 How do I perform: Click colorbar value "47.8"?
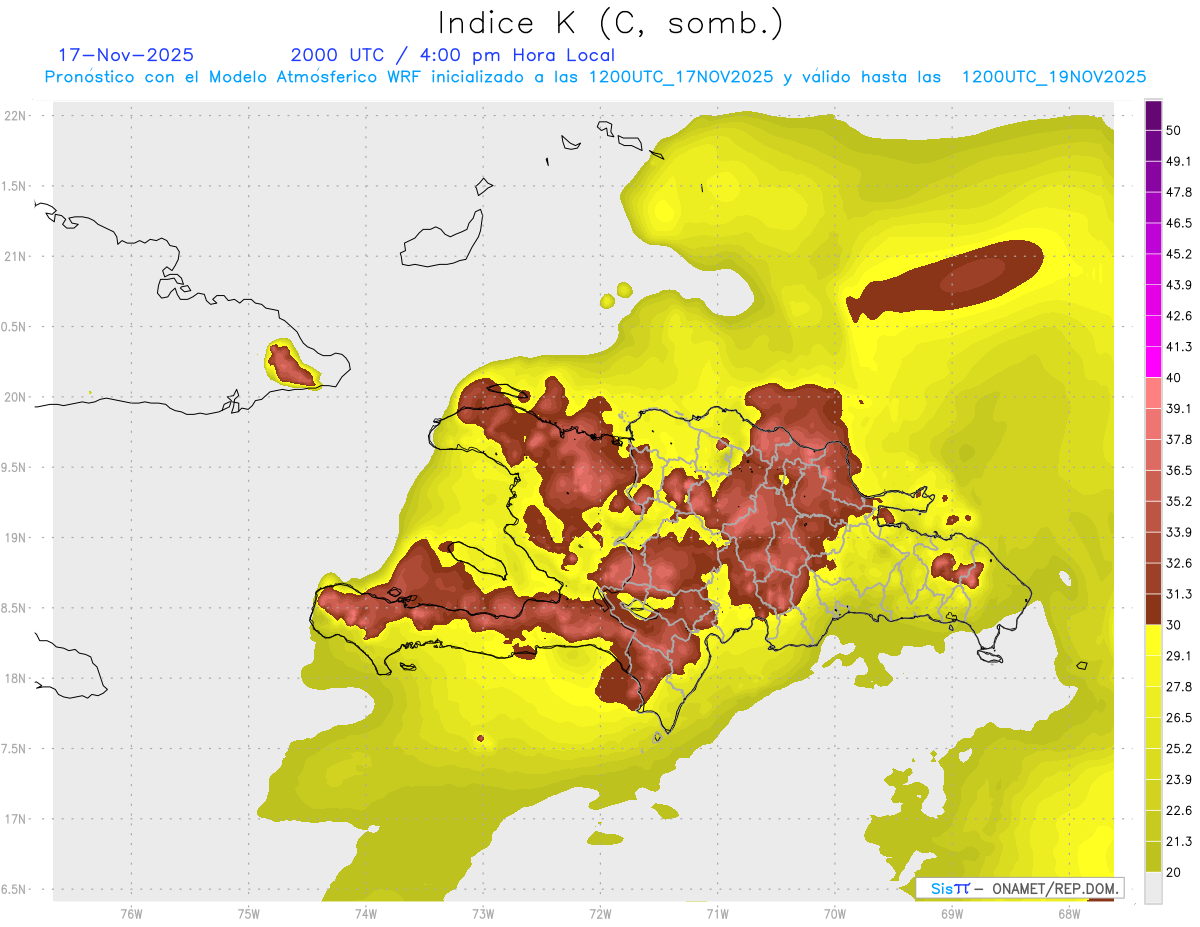[1179, 192]
